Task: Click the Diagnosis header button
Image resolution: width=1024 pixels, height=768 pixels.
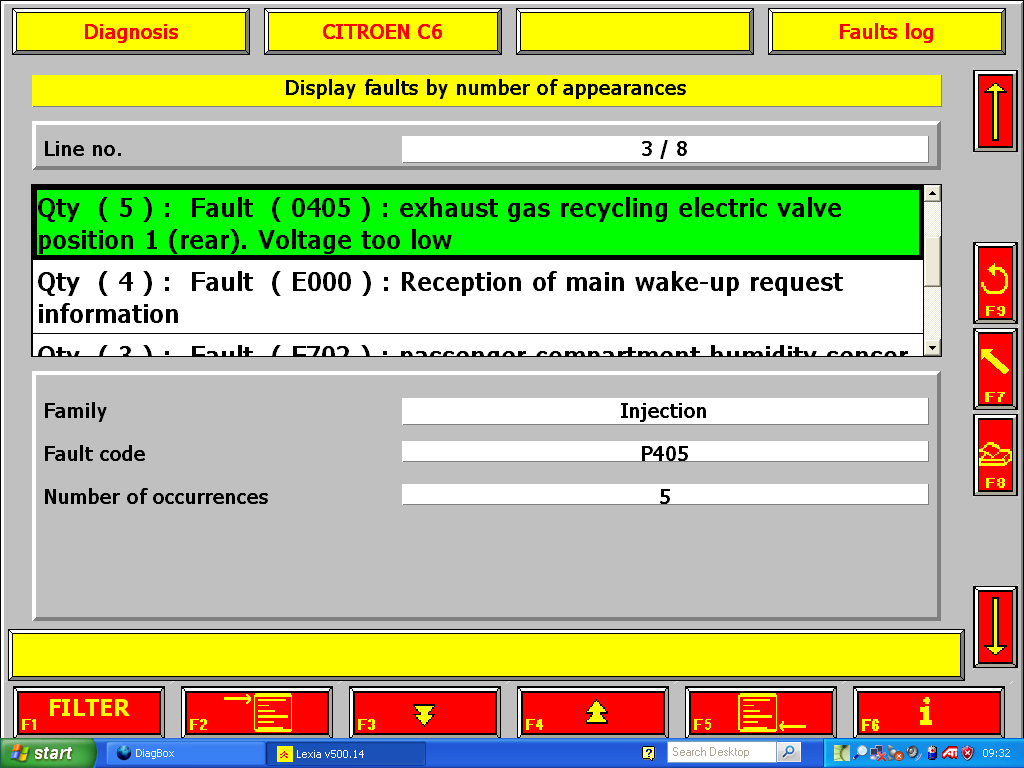Action: pos(131,31)
